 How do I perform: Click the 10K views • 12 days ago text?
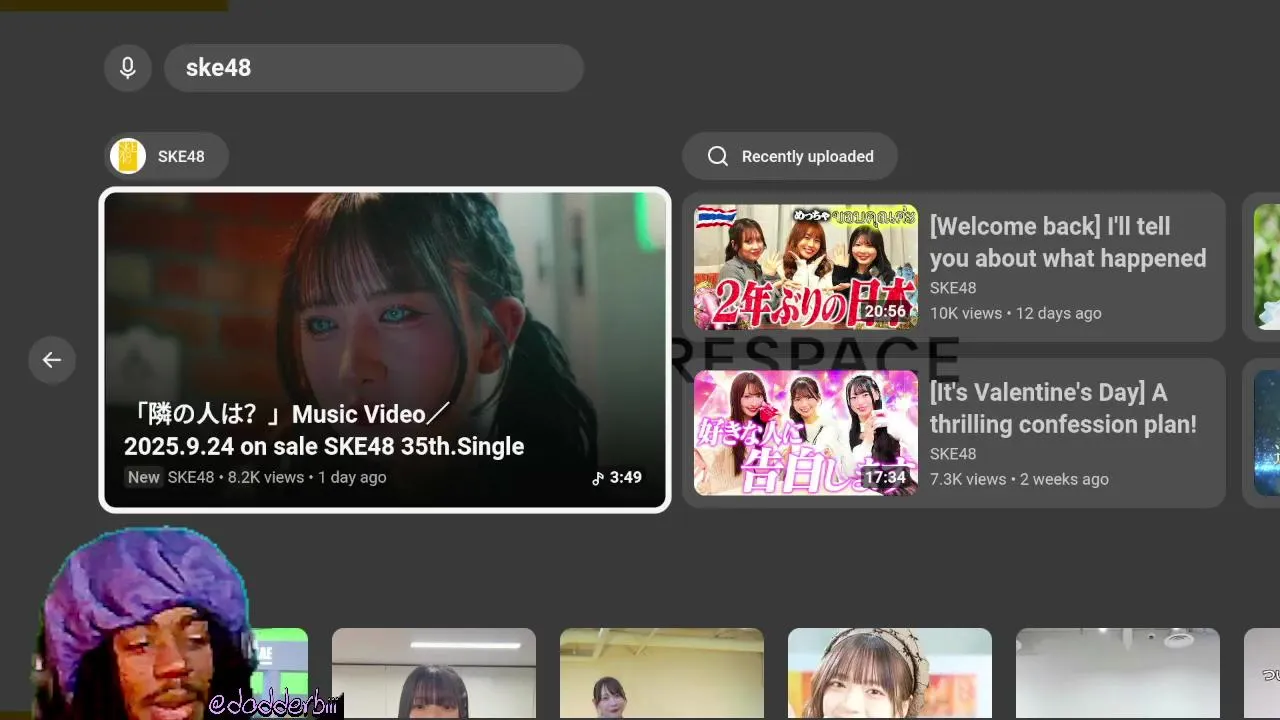click(1016, 313)
